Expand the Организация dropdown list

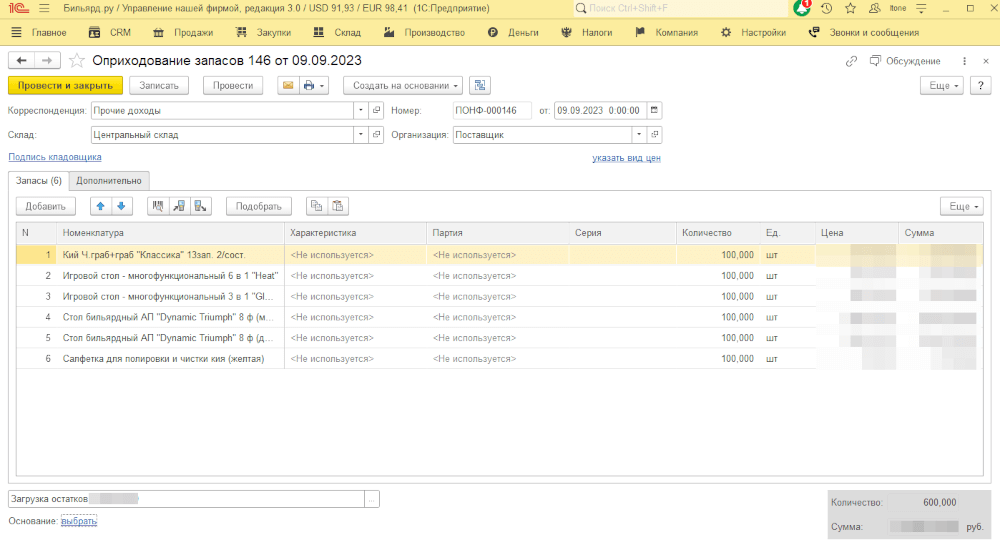[637, 134]
